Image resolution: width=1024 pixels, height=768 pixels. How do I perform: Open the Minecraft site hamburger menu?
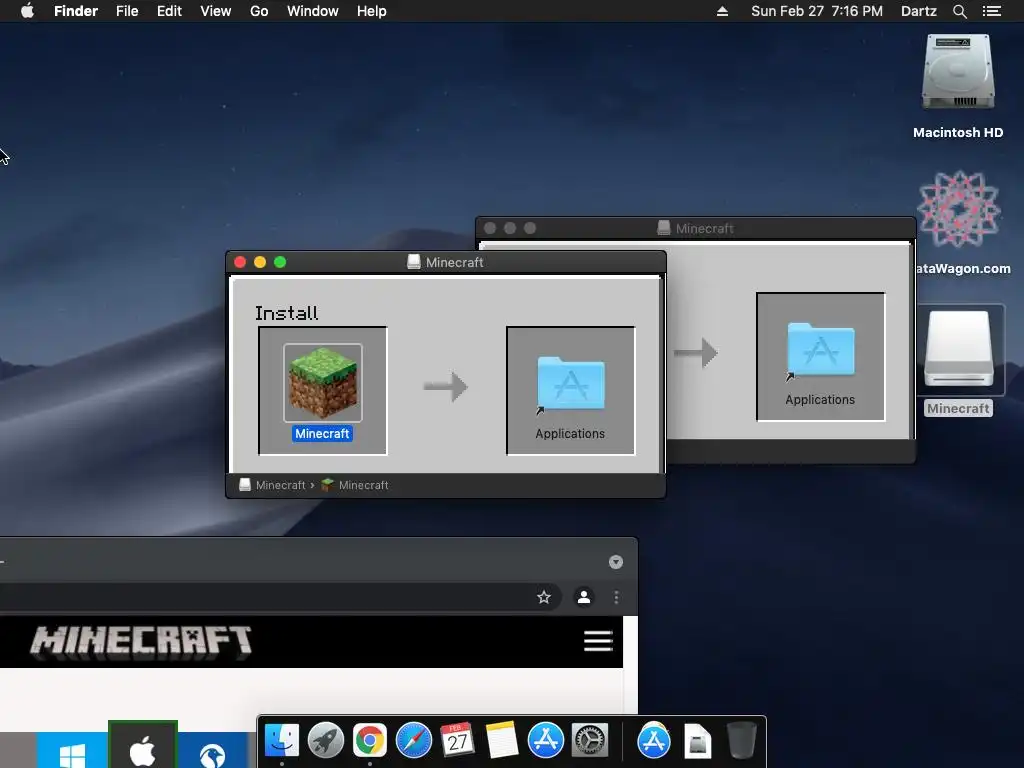click(x=598, y=641)
